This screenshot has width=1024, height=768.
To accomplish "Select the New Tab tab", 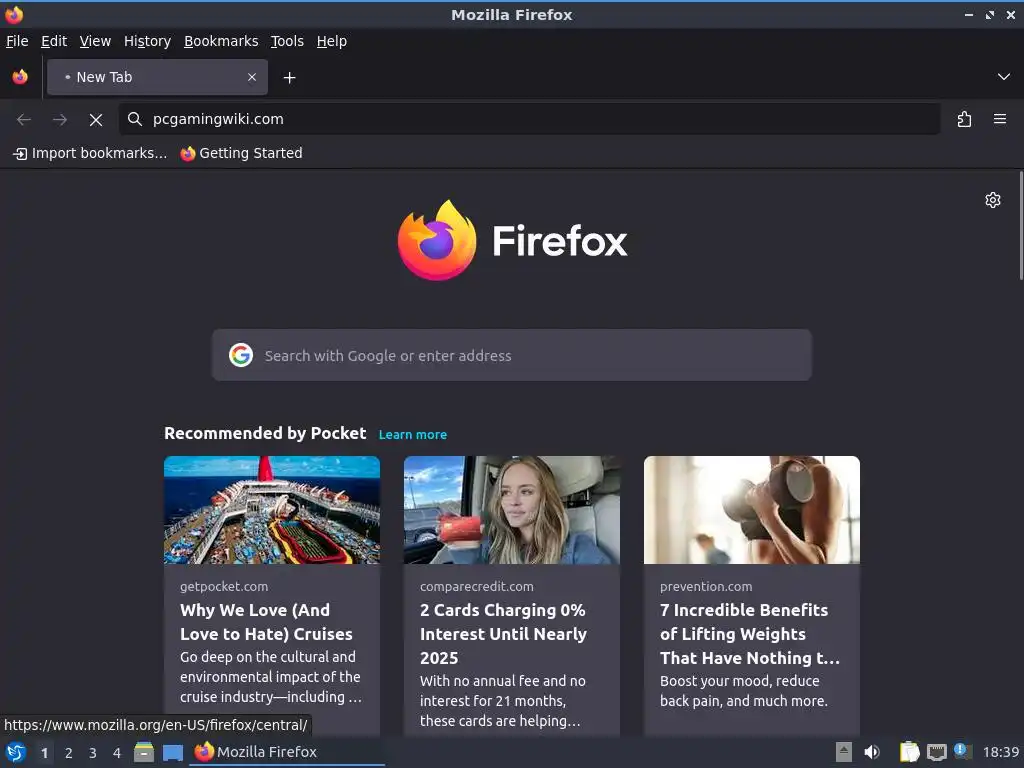I will [157, 77].
